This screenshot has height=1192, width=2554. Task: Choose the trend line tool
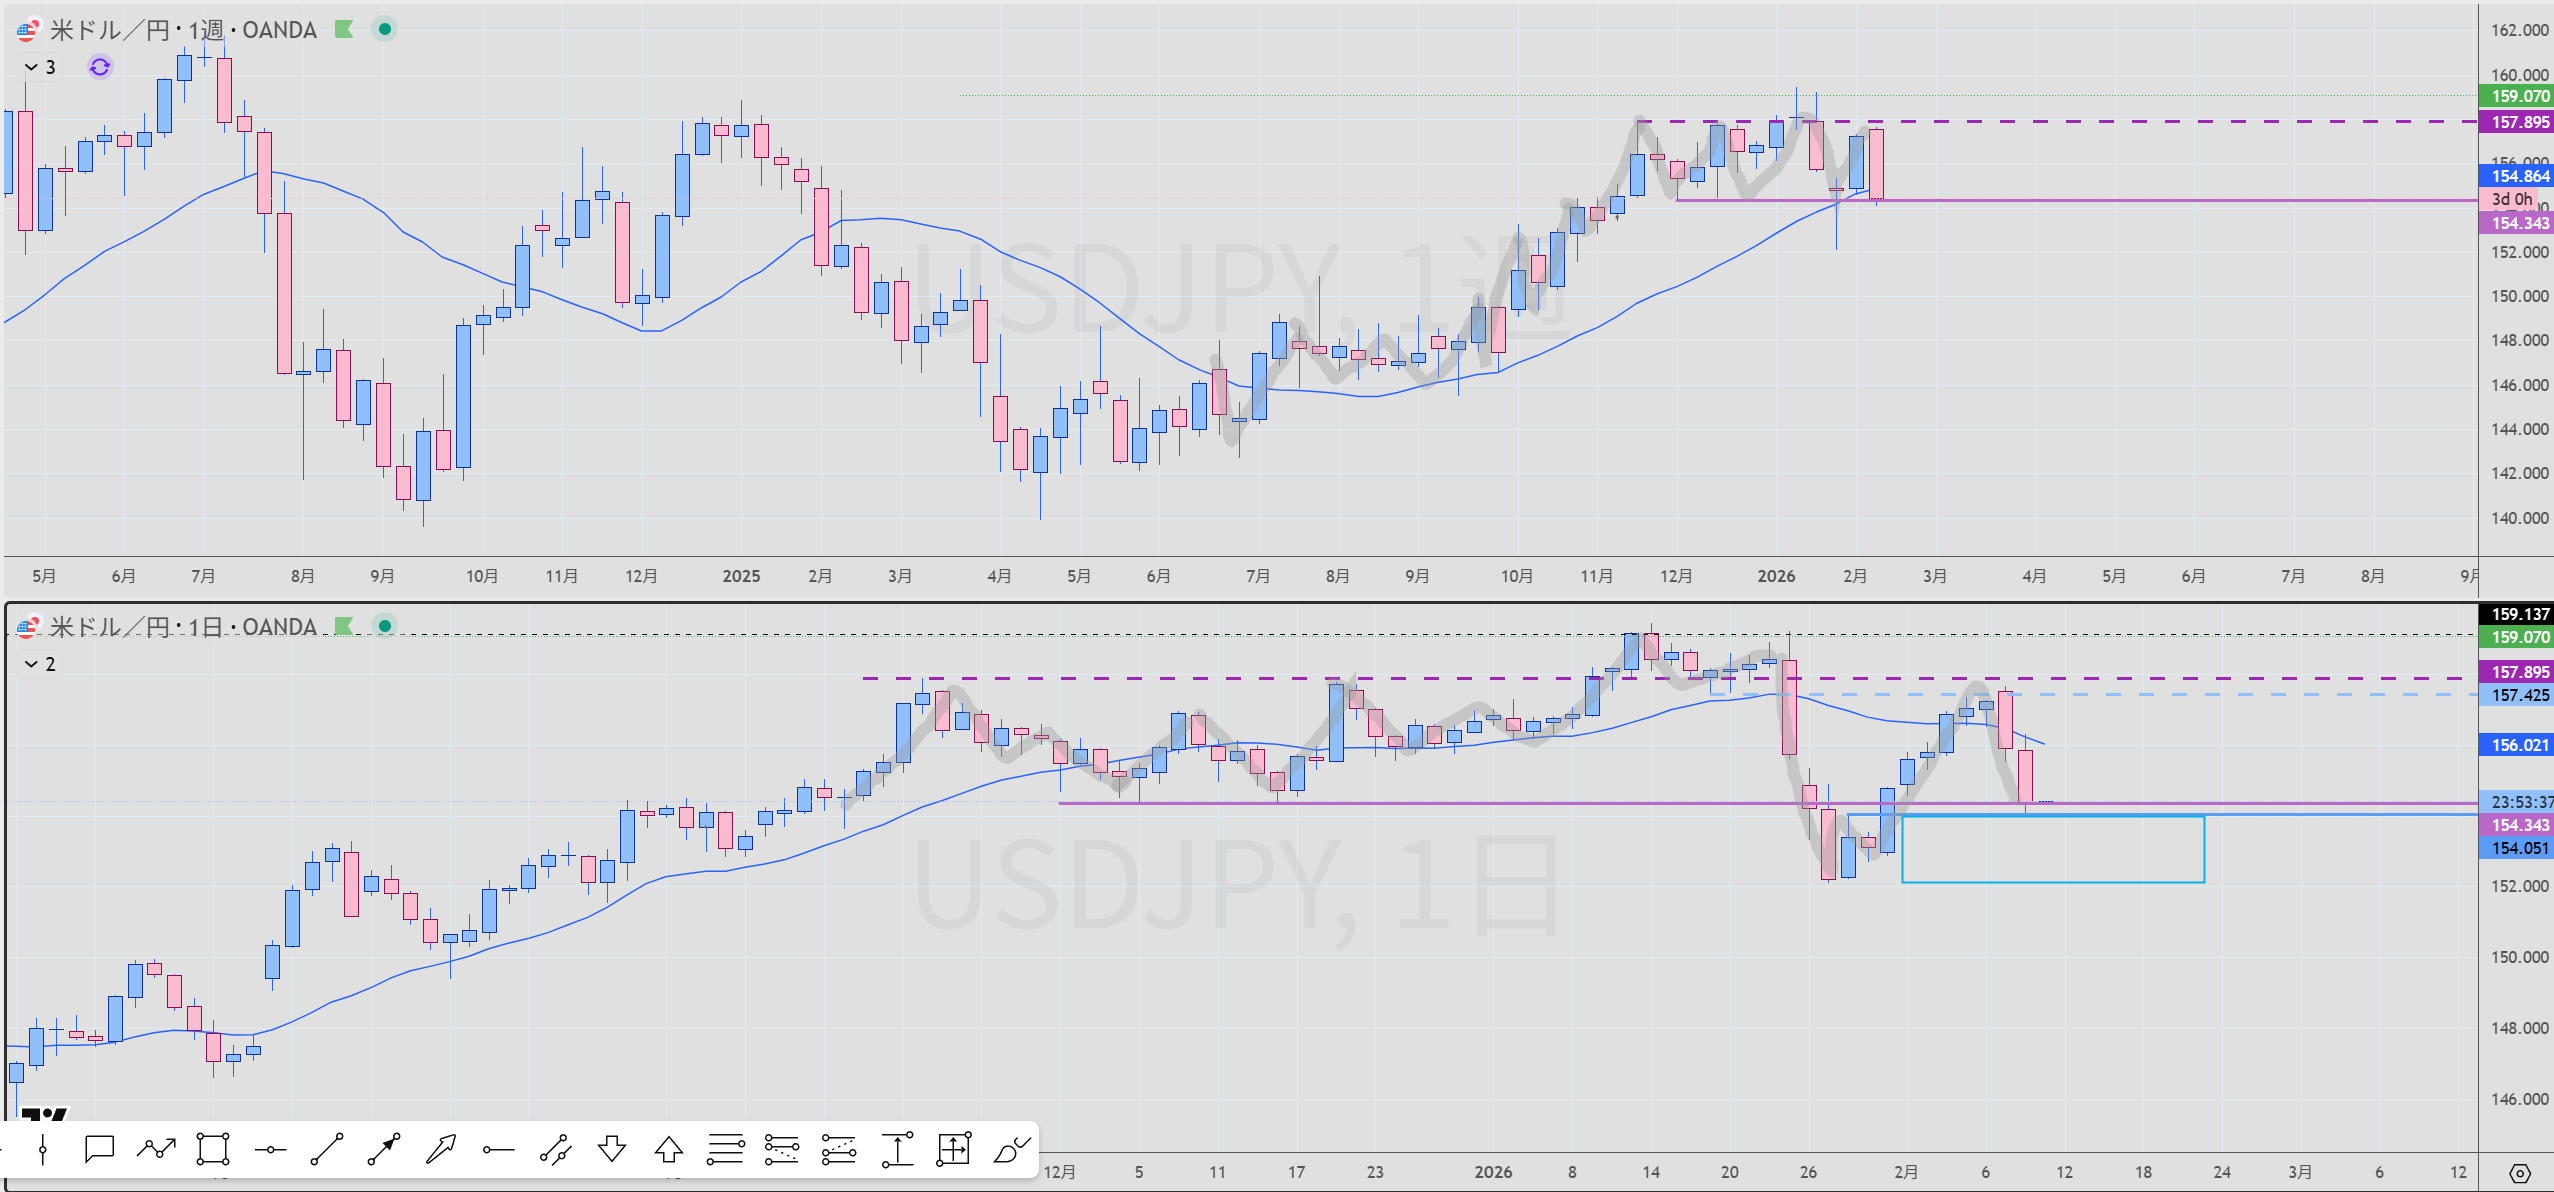click(327, 1150)
